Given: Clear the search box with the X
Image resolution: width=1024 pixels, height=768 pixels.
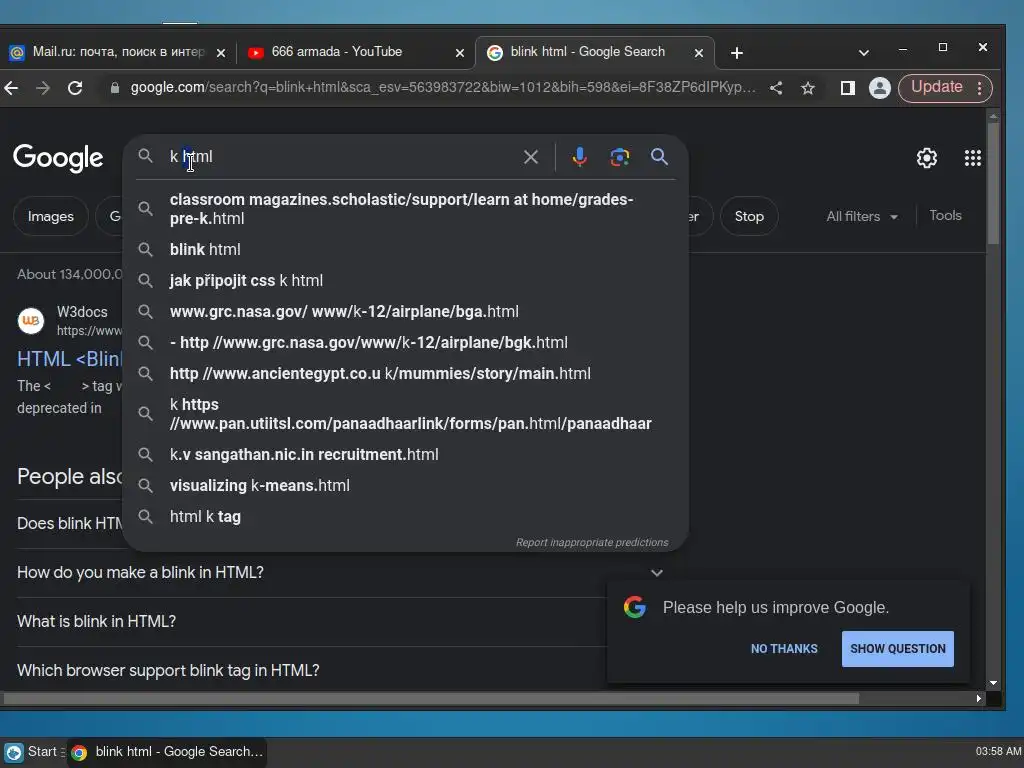Looking at the screenshot, I should (531, 157).
